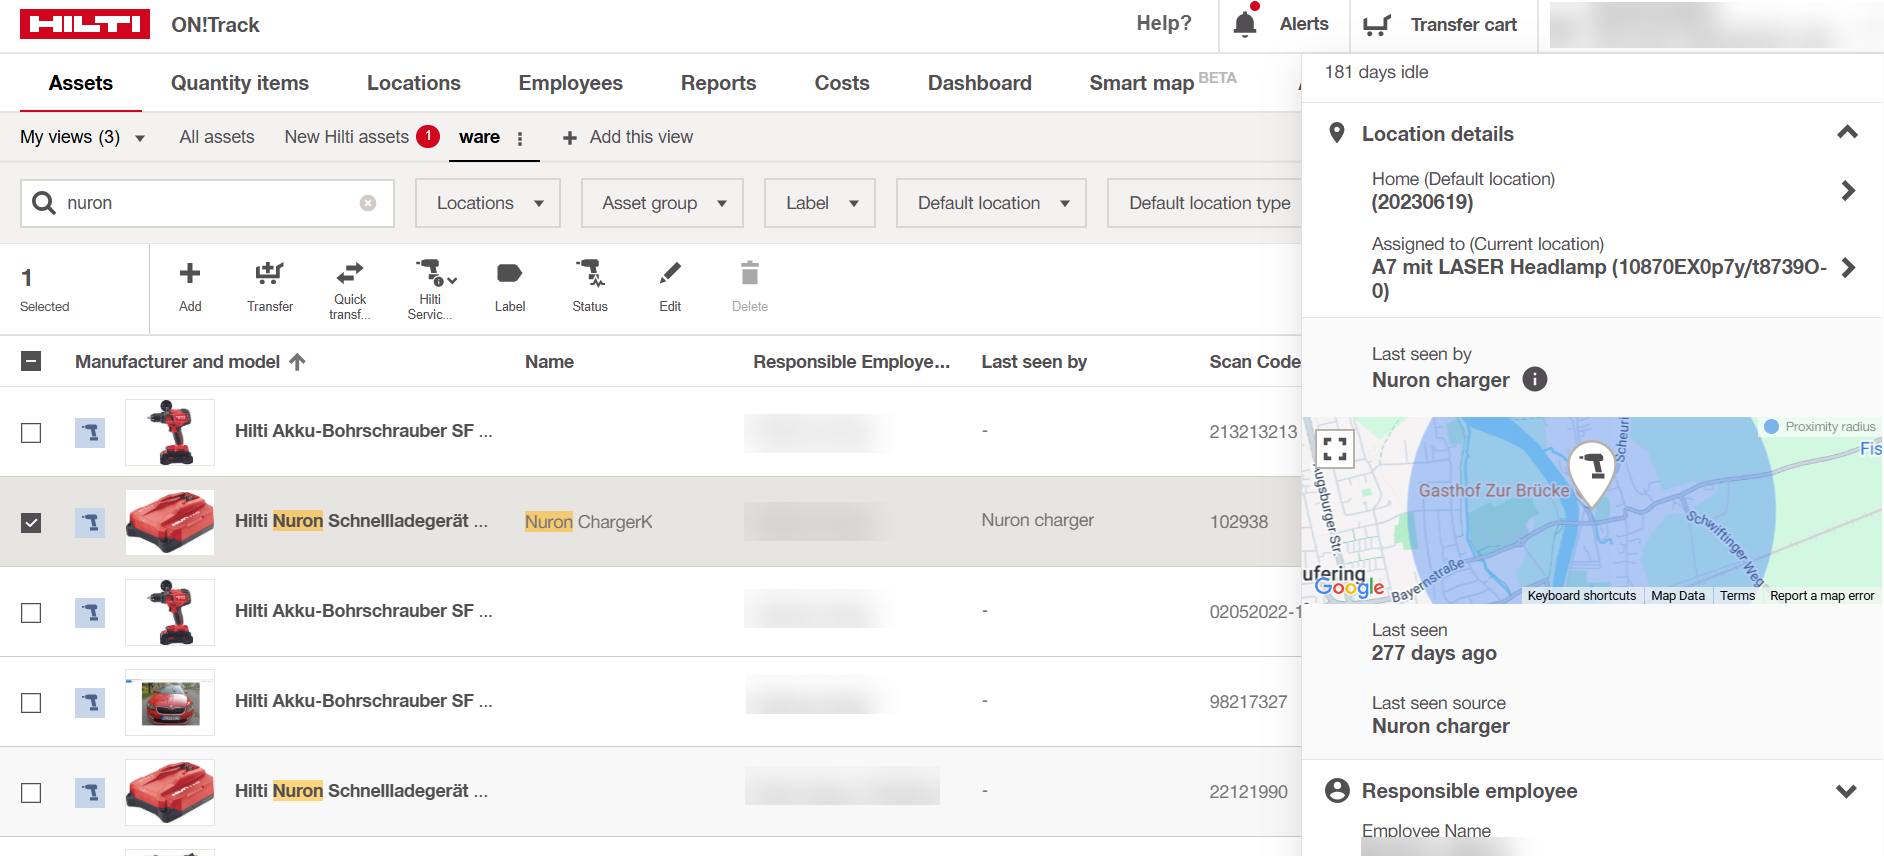Collapse the Location details section
The width and height of the screenshot is (1884, 856).
coord(1846,133)
